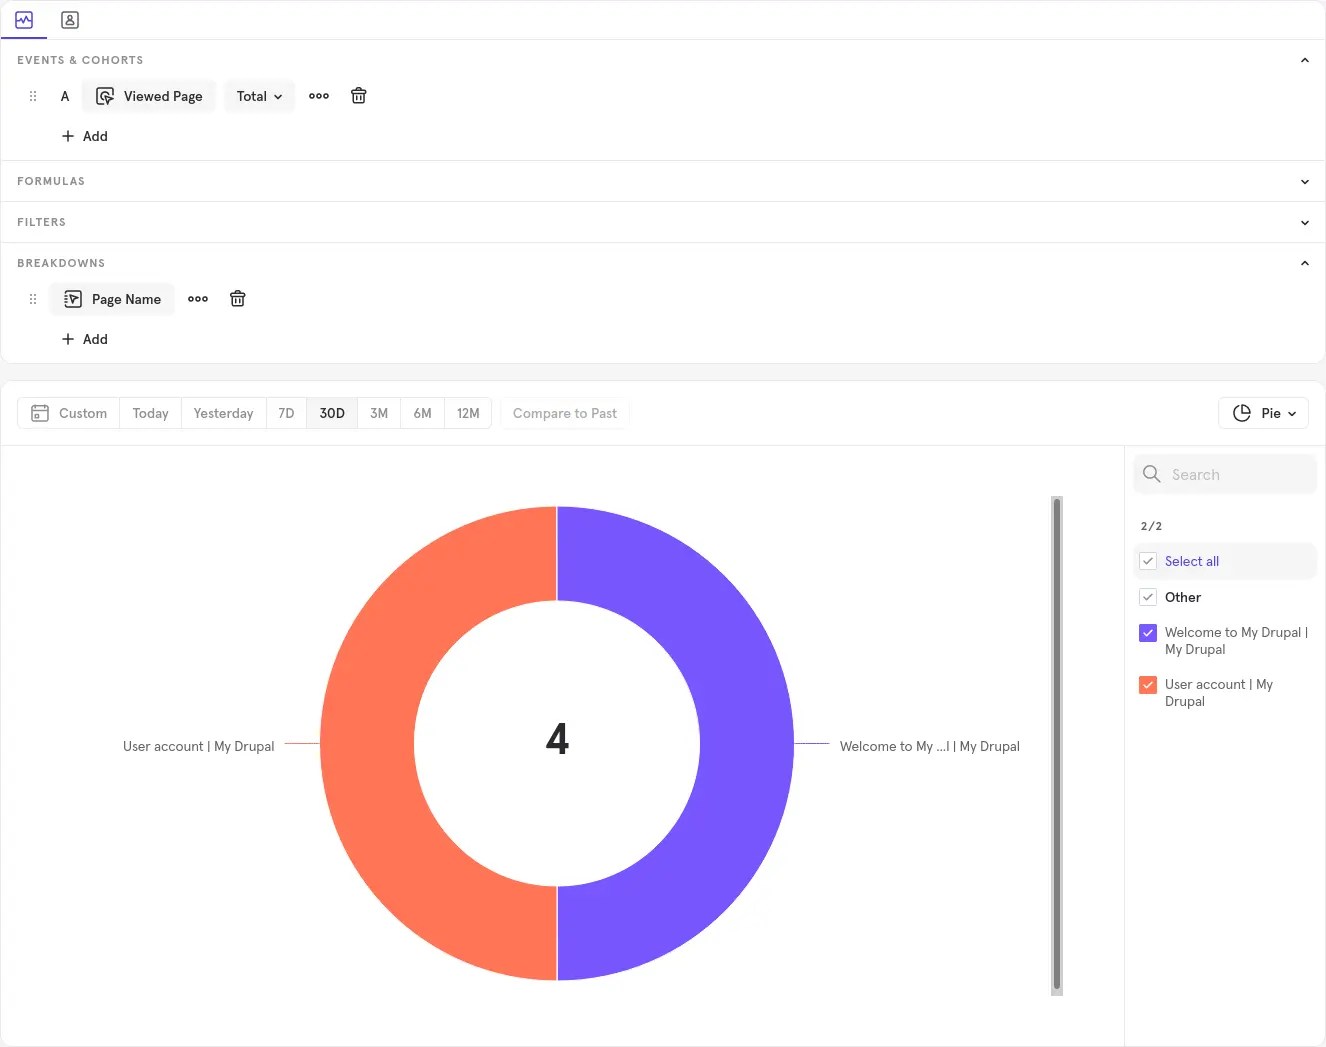Grab the drag handle for event A
This screenshot has height=1047, width=1326.
point(33,96)
